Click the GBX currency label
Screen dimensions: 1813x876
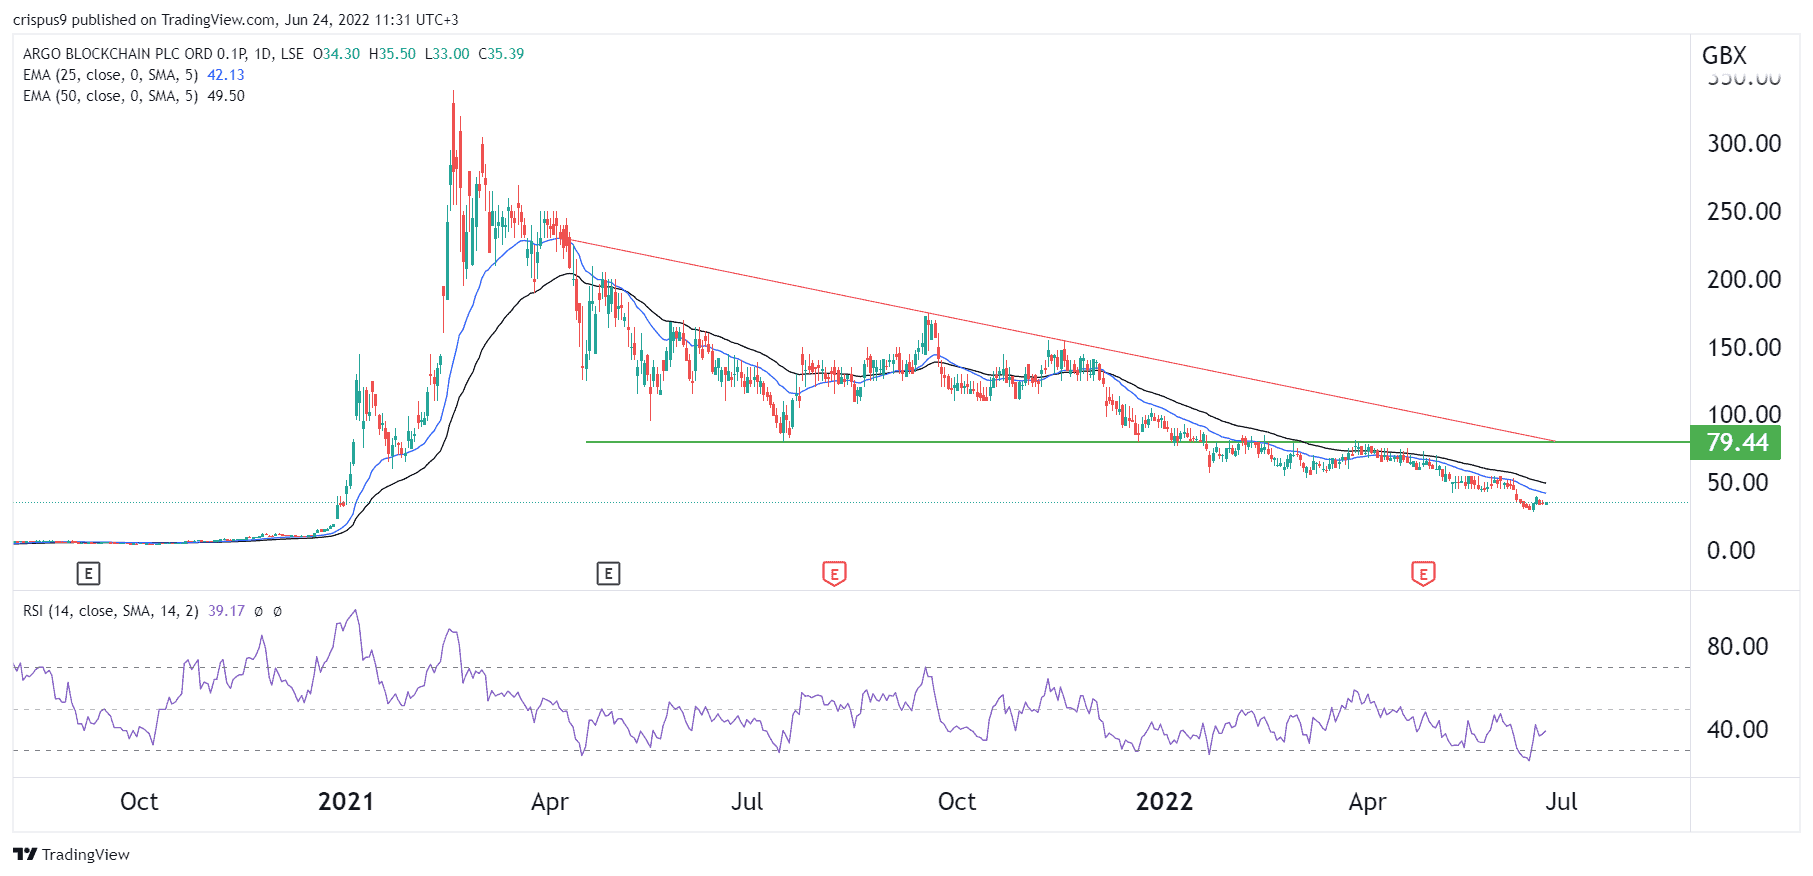[1724, 56]
